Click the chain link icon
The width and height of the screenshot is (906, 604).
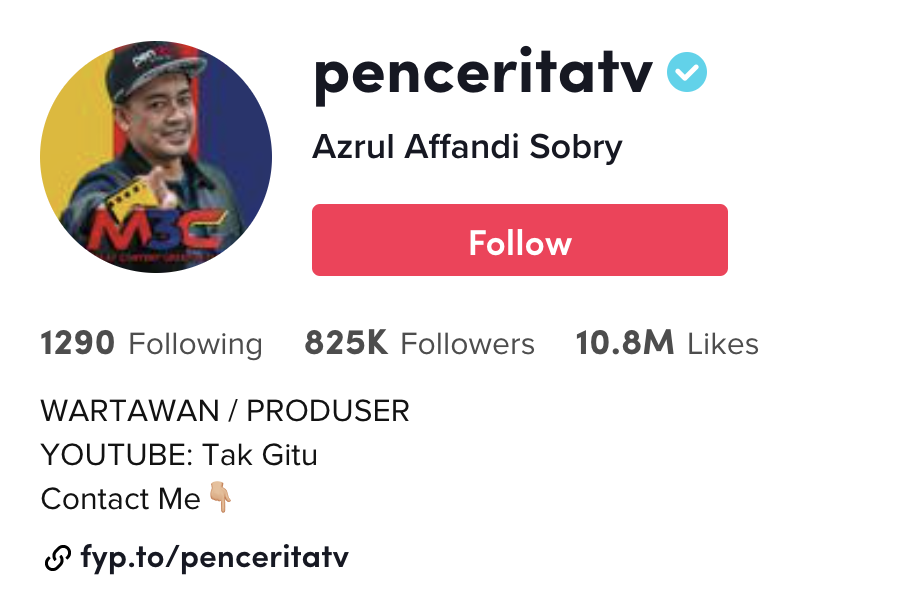(x=58, y=558)
